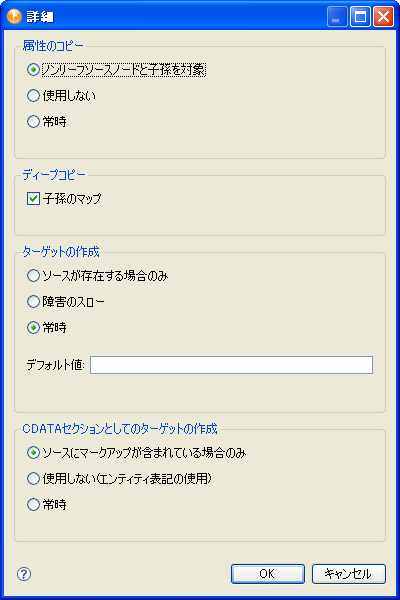Viewport: 400px width, 600px height.
Task: Maximize the 詳細 dialog window
Action: tap(360, 16)
